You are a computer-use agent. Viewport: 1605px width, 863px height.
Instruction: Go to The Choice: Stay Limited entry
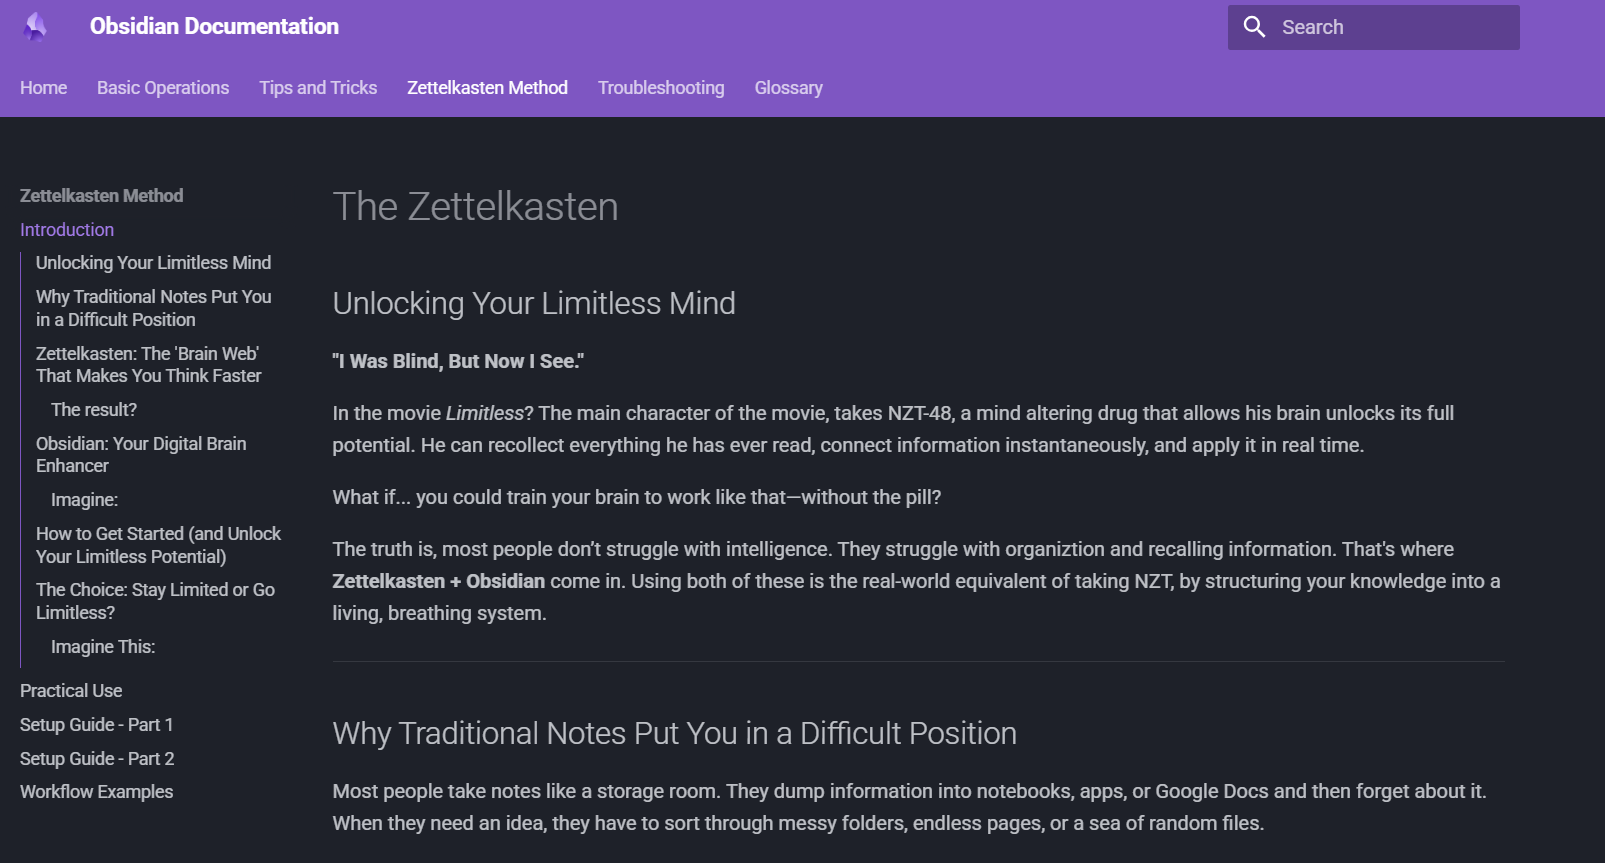click(155, 601)
